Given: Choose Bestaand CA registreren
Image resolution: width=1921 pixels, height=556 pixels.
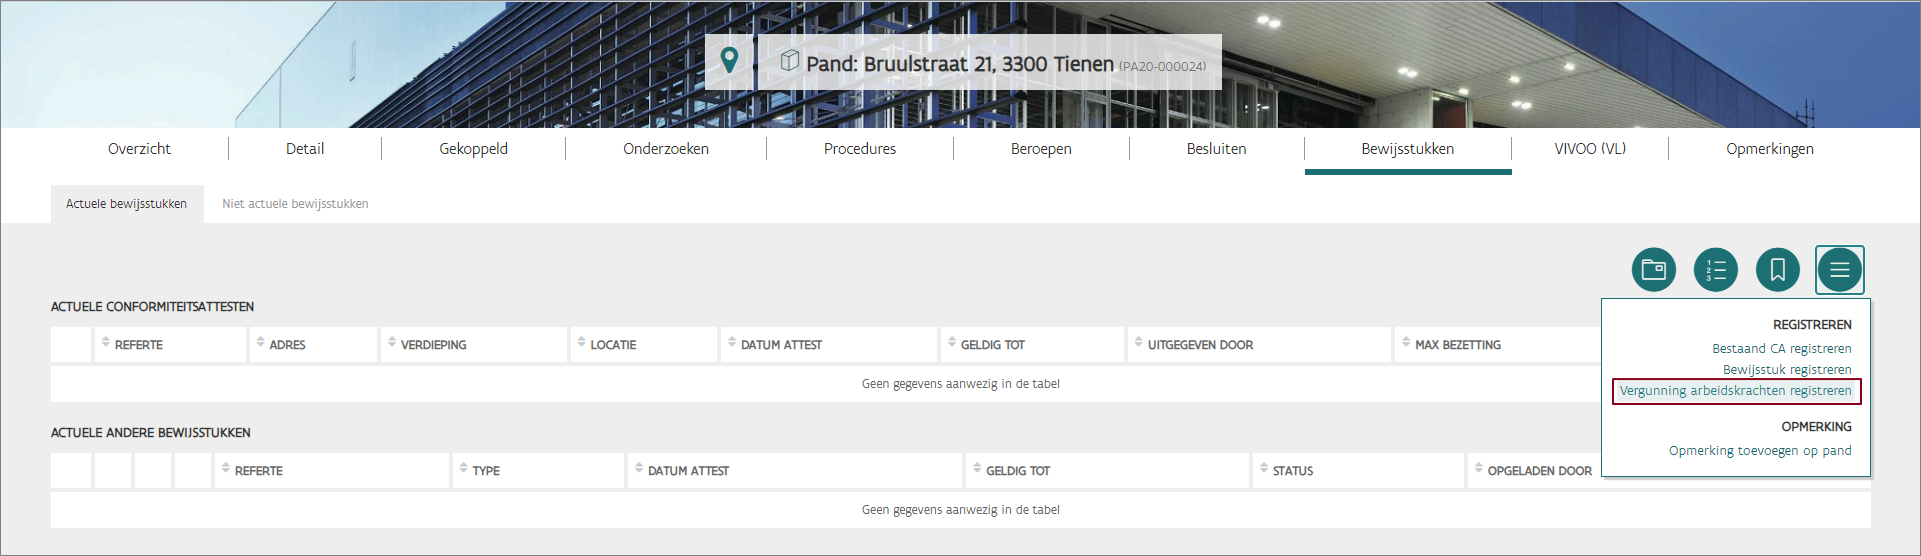Looking at the screenshot, I should click(1781, 349).
